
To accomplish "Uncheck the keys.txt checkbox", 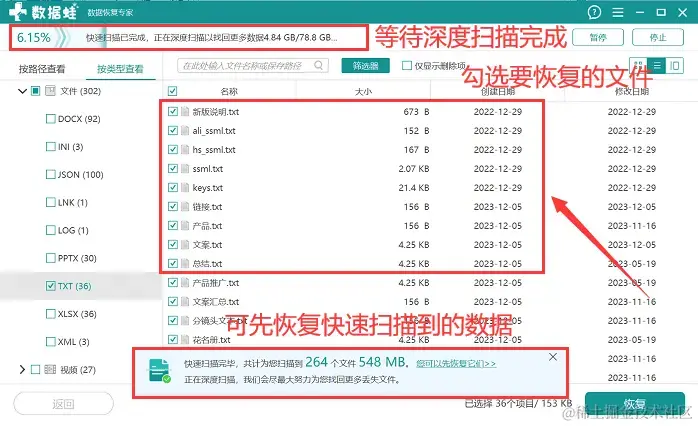I will pyautogui.click(x=173, y=187).
